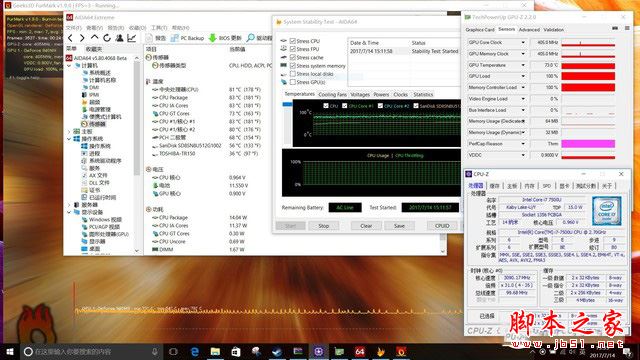Screen dimensions: 640x360
Task: Open GPU Temperature dropdown arrow
Action: click(x=523, y=65)
